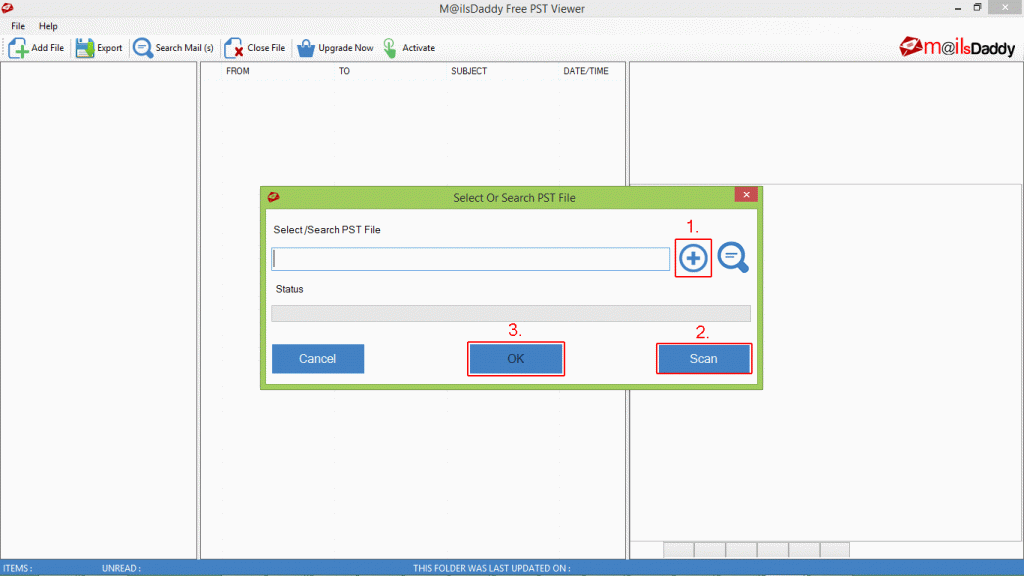This screenshot has height=576, width=1024.
Task: Click the Add File toolbar icon
Action: point(18,48)
